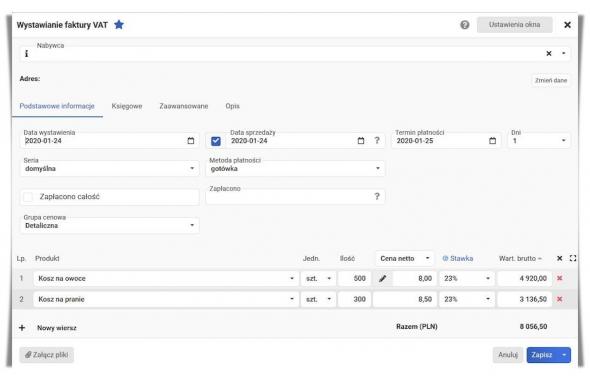The height and width of the screenshot is (382, 590).
Task: Open VAT rate dropdown in Kosz na pranie row
Action: (488, 299)
